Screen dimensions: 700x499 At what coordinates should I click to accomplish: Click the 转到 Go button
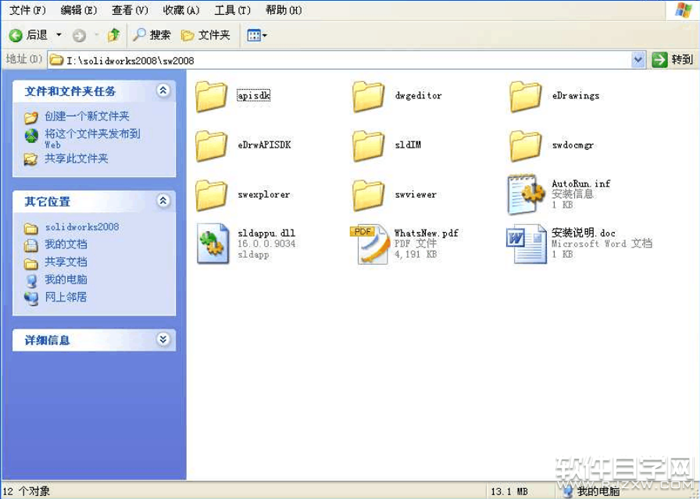click(673, 59)
